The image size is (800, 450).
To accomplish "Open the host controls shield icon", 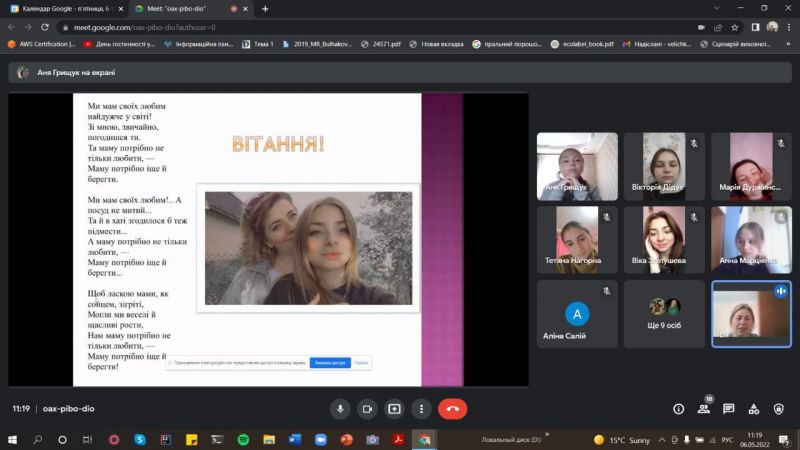I will click(x=779, y=409).
